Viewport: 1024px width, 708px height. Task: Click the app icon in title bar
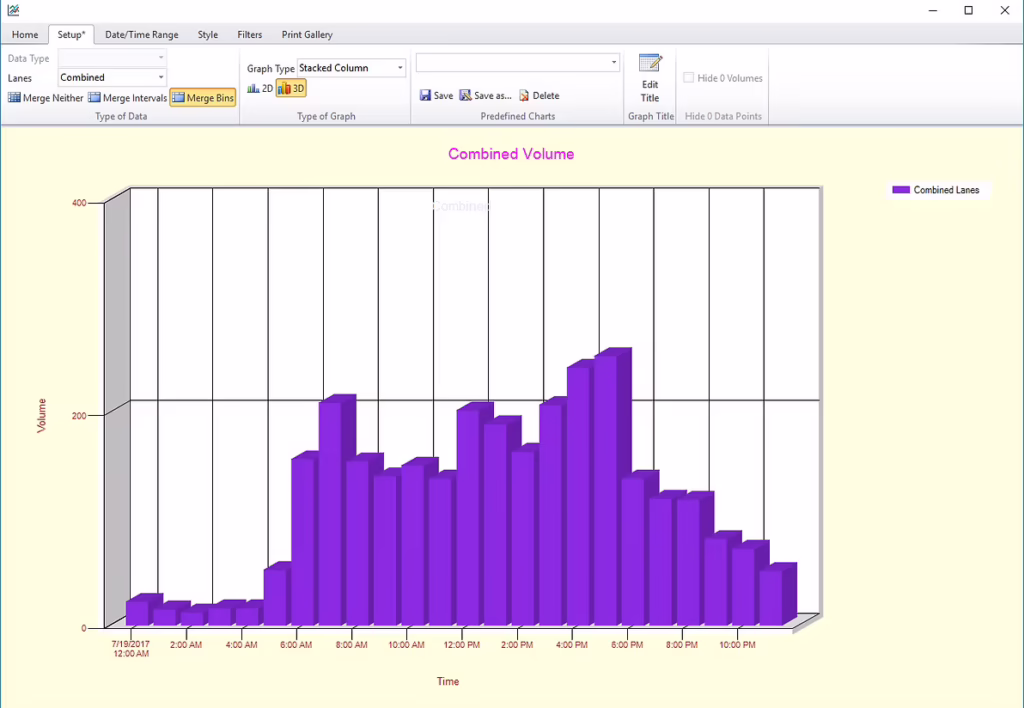(x=13, y=10)
